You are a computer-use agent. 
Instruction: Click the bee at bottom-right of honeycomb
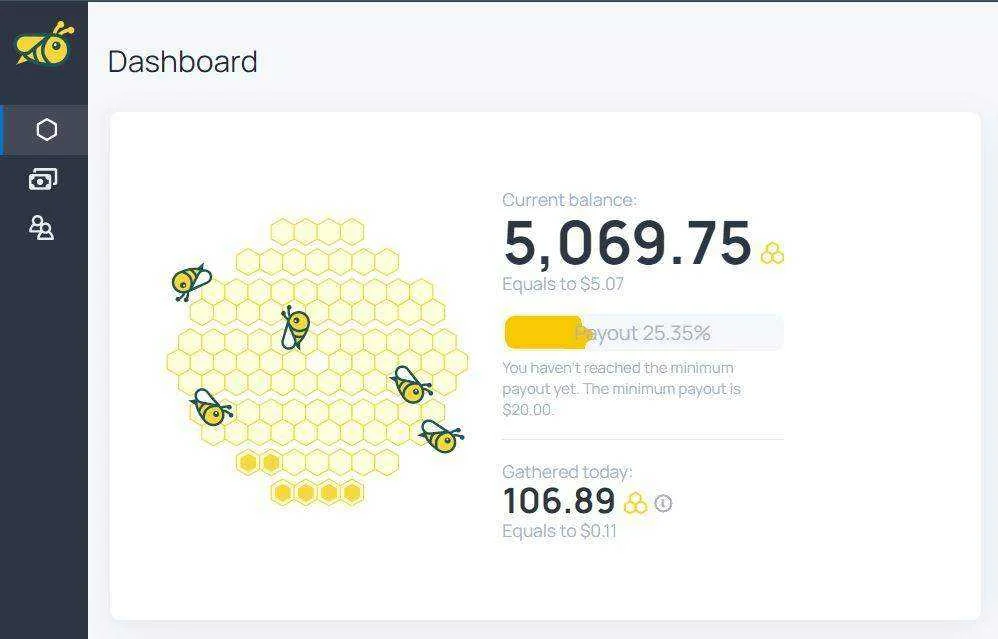point(441,437)
